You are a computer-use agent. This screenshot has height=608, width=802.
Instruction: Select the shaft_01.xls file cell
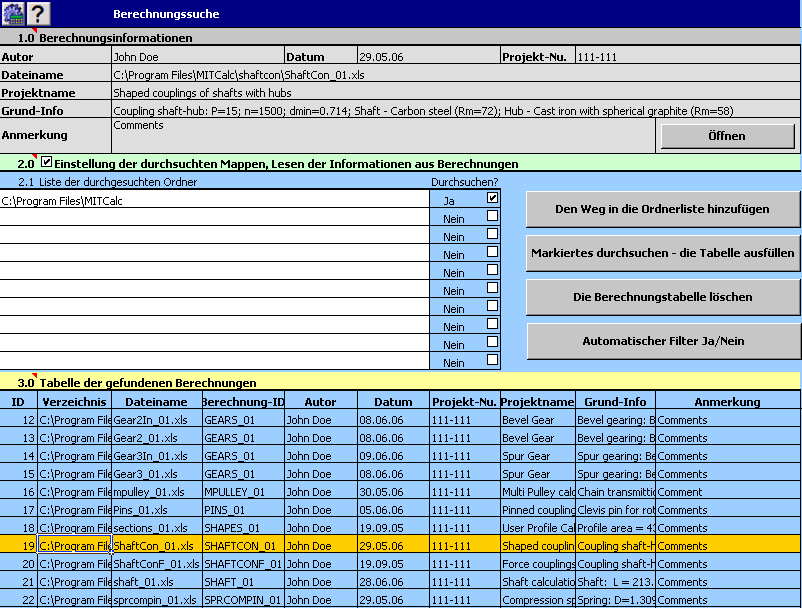coord(157,582)
